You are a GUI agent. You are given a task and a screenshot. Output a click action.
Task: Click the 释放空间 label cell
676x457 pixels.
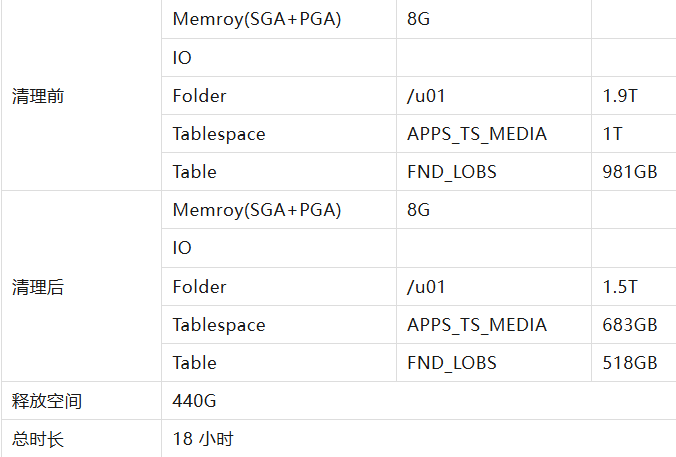tap(47, 401)
